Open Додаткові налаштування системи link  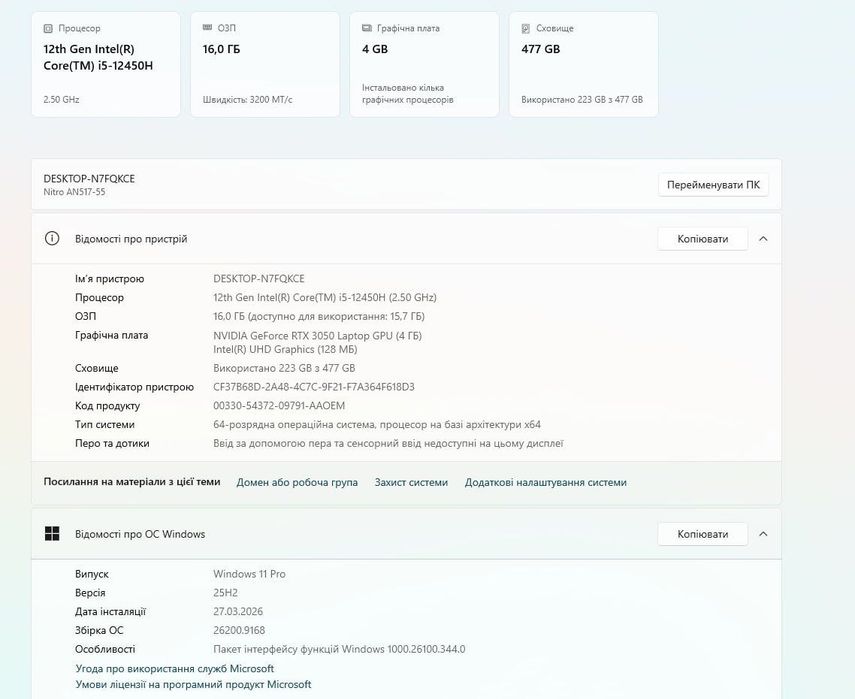(x=546, y=483)
